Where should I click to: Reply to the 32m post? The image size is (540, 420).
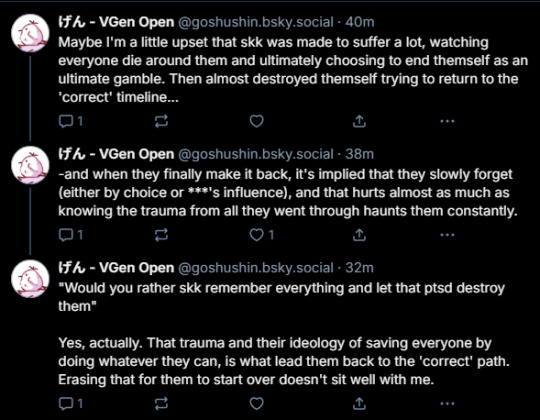coord(71,403)
